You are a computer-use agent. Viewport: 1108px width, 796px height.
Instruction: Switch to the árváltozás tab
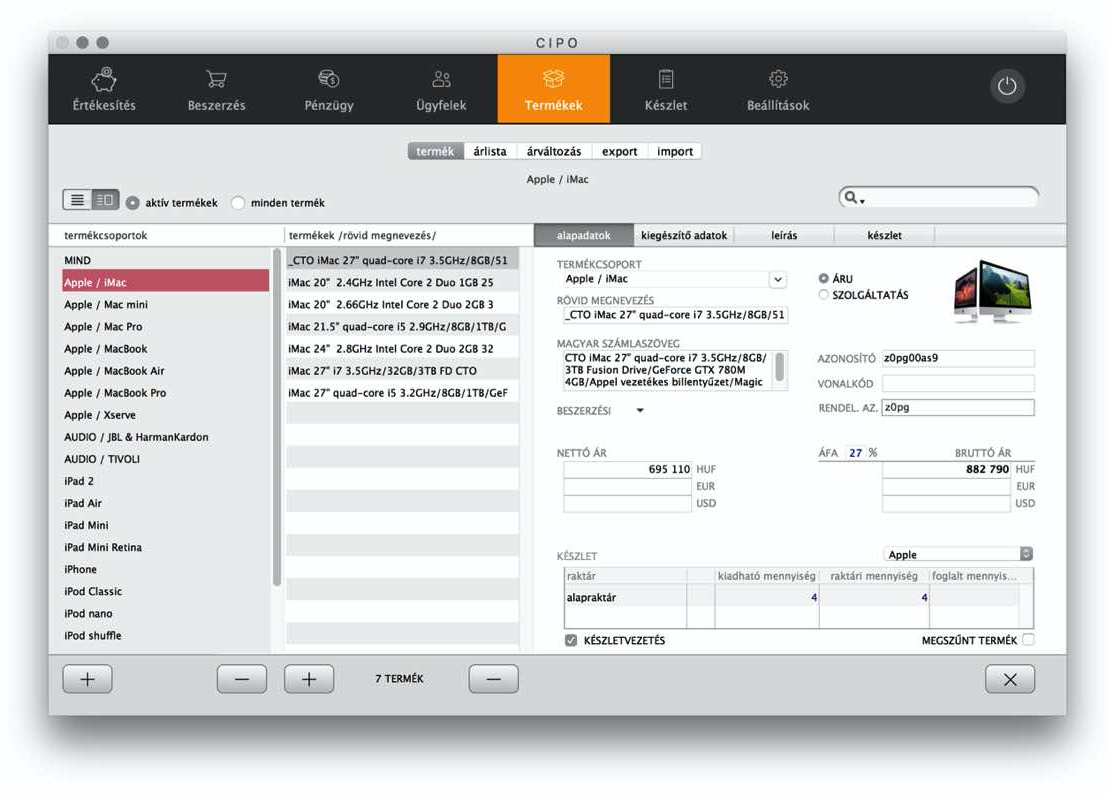[554, 151]
